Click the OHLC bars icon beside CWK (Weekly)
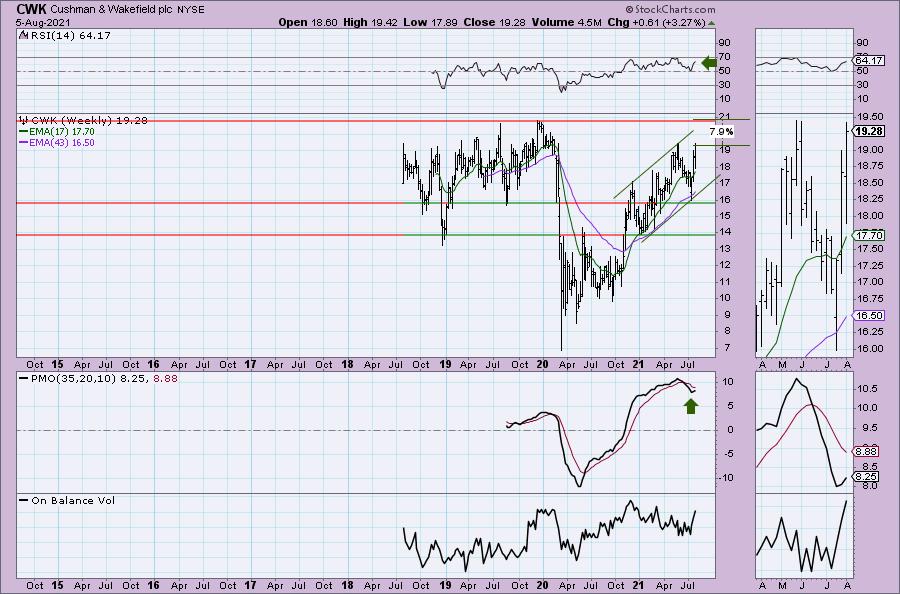 [24, 120]
